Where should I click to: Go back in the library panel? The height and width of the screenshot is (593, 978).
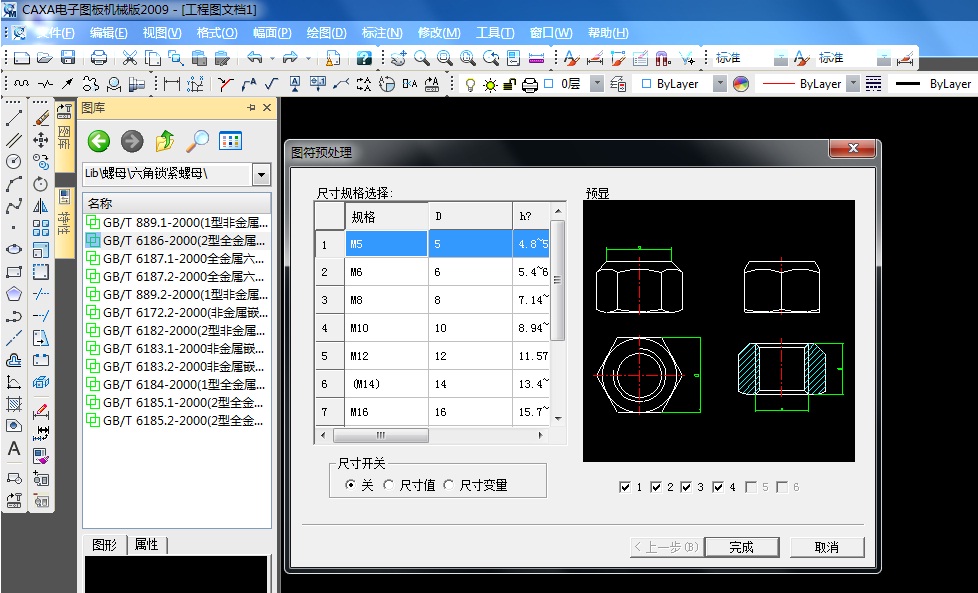tap(99, 142)
